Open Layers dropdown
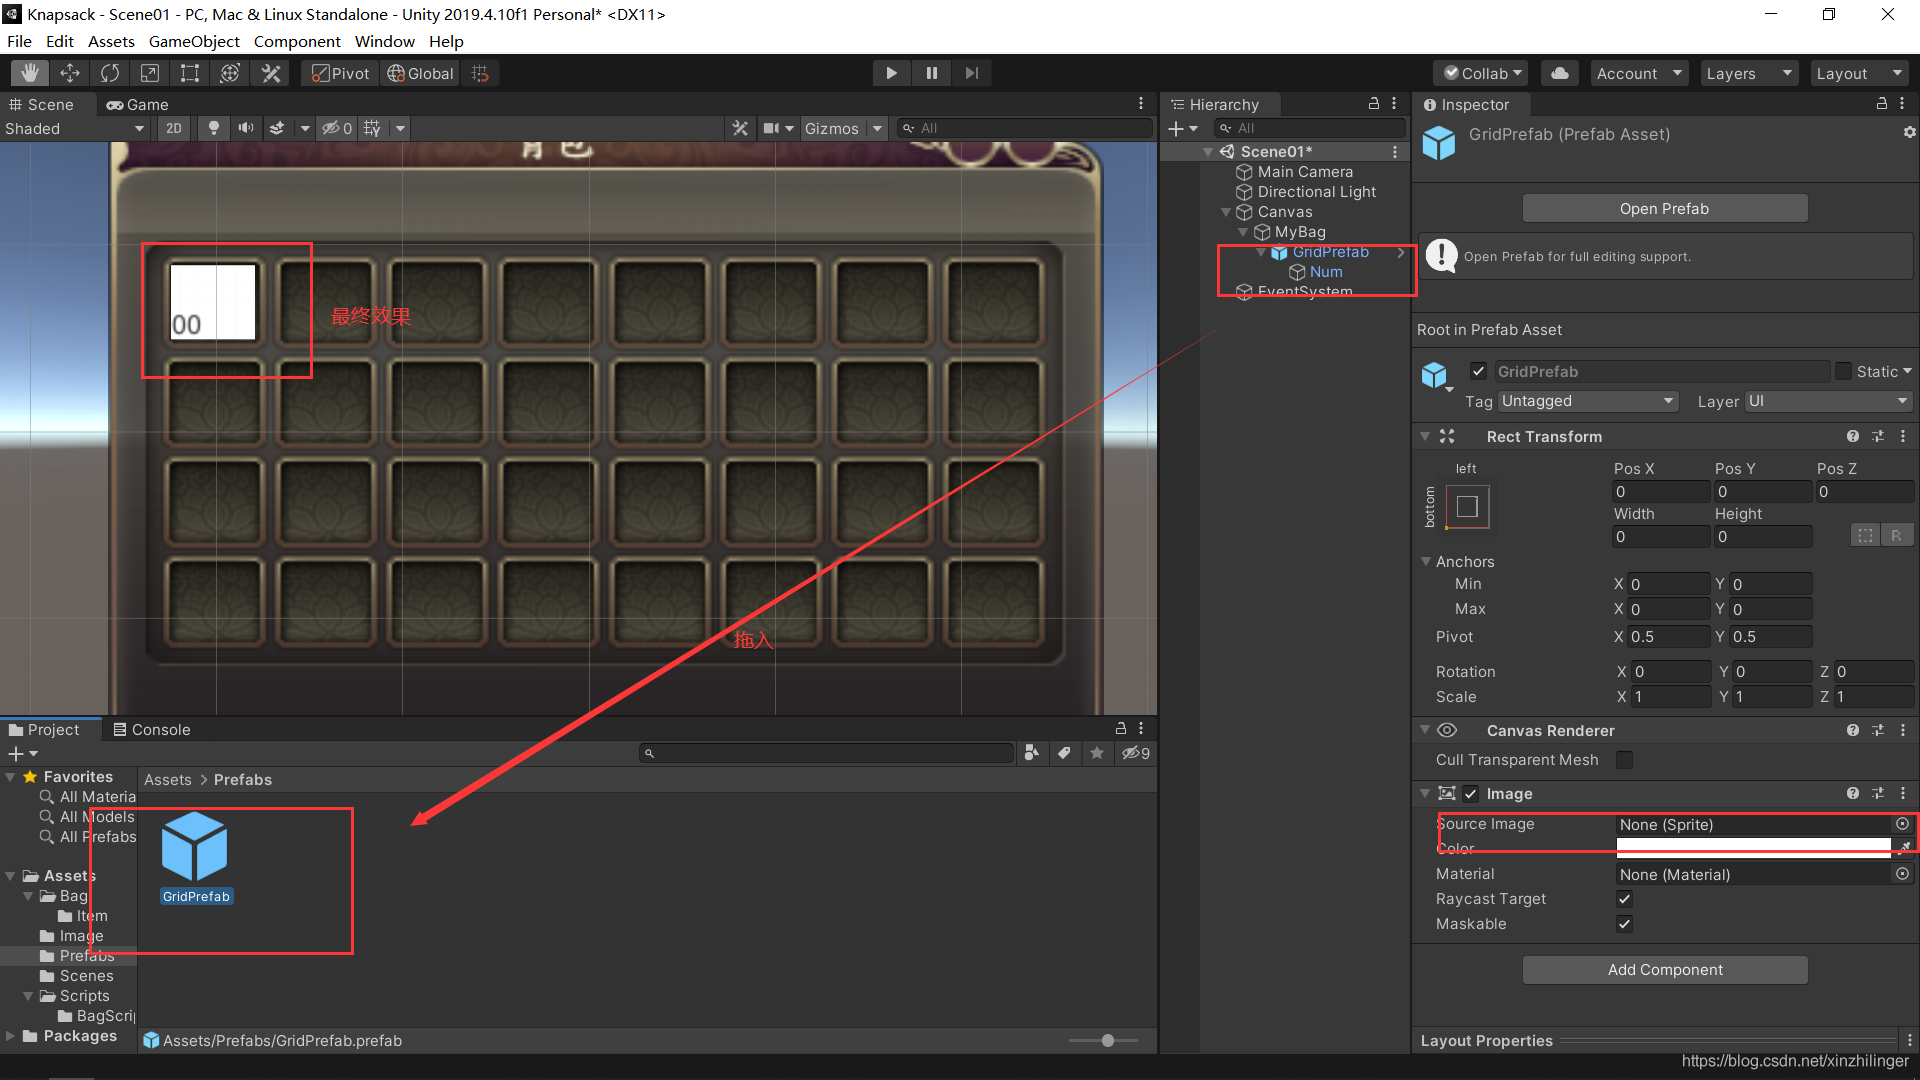The image size is (1920, 1080). pos(1748,73)
